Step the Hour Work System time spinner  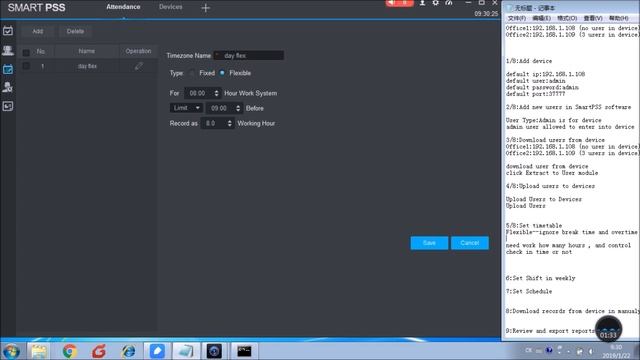click(216, 93)
